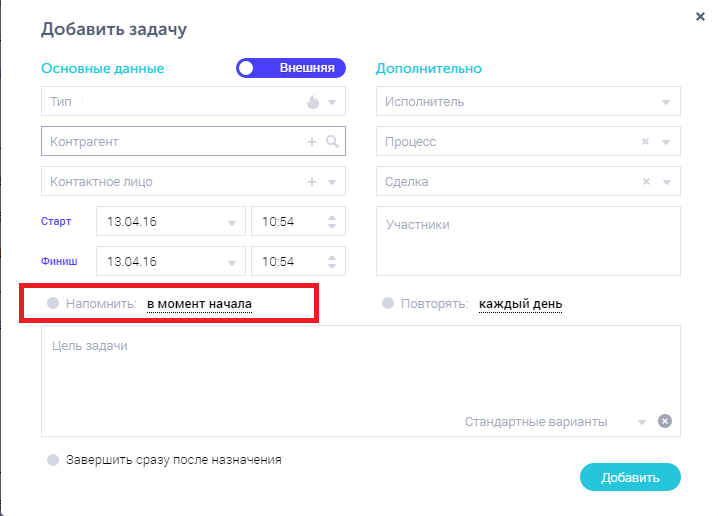The width and height of the screenshot is (718, 516).
Task: Click the 'каждый день' repeat link
Action: (x=520, y=303)
